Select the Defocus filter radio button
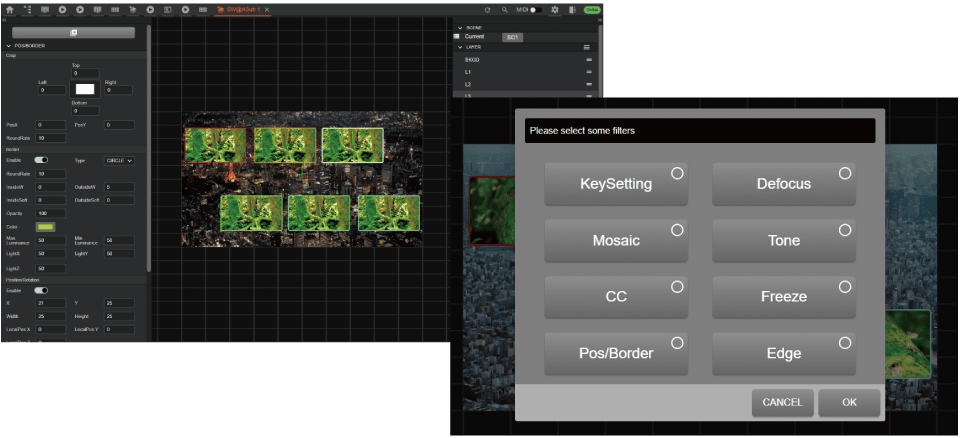The image size is (960, 438). coord(844,173)
